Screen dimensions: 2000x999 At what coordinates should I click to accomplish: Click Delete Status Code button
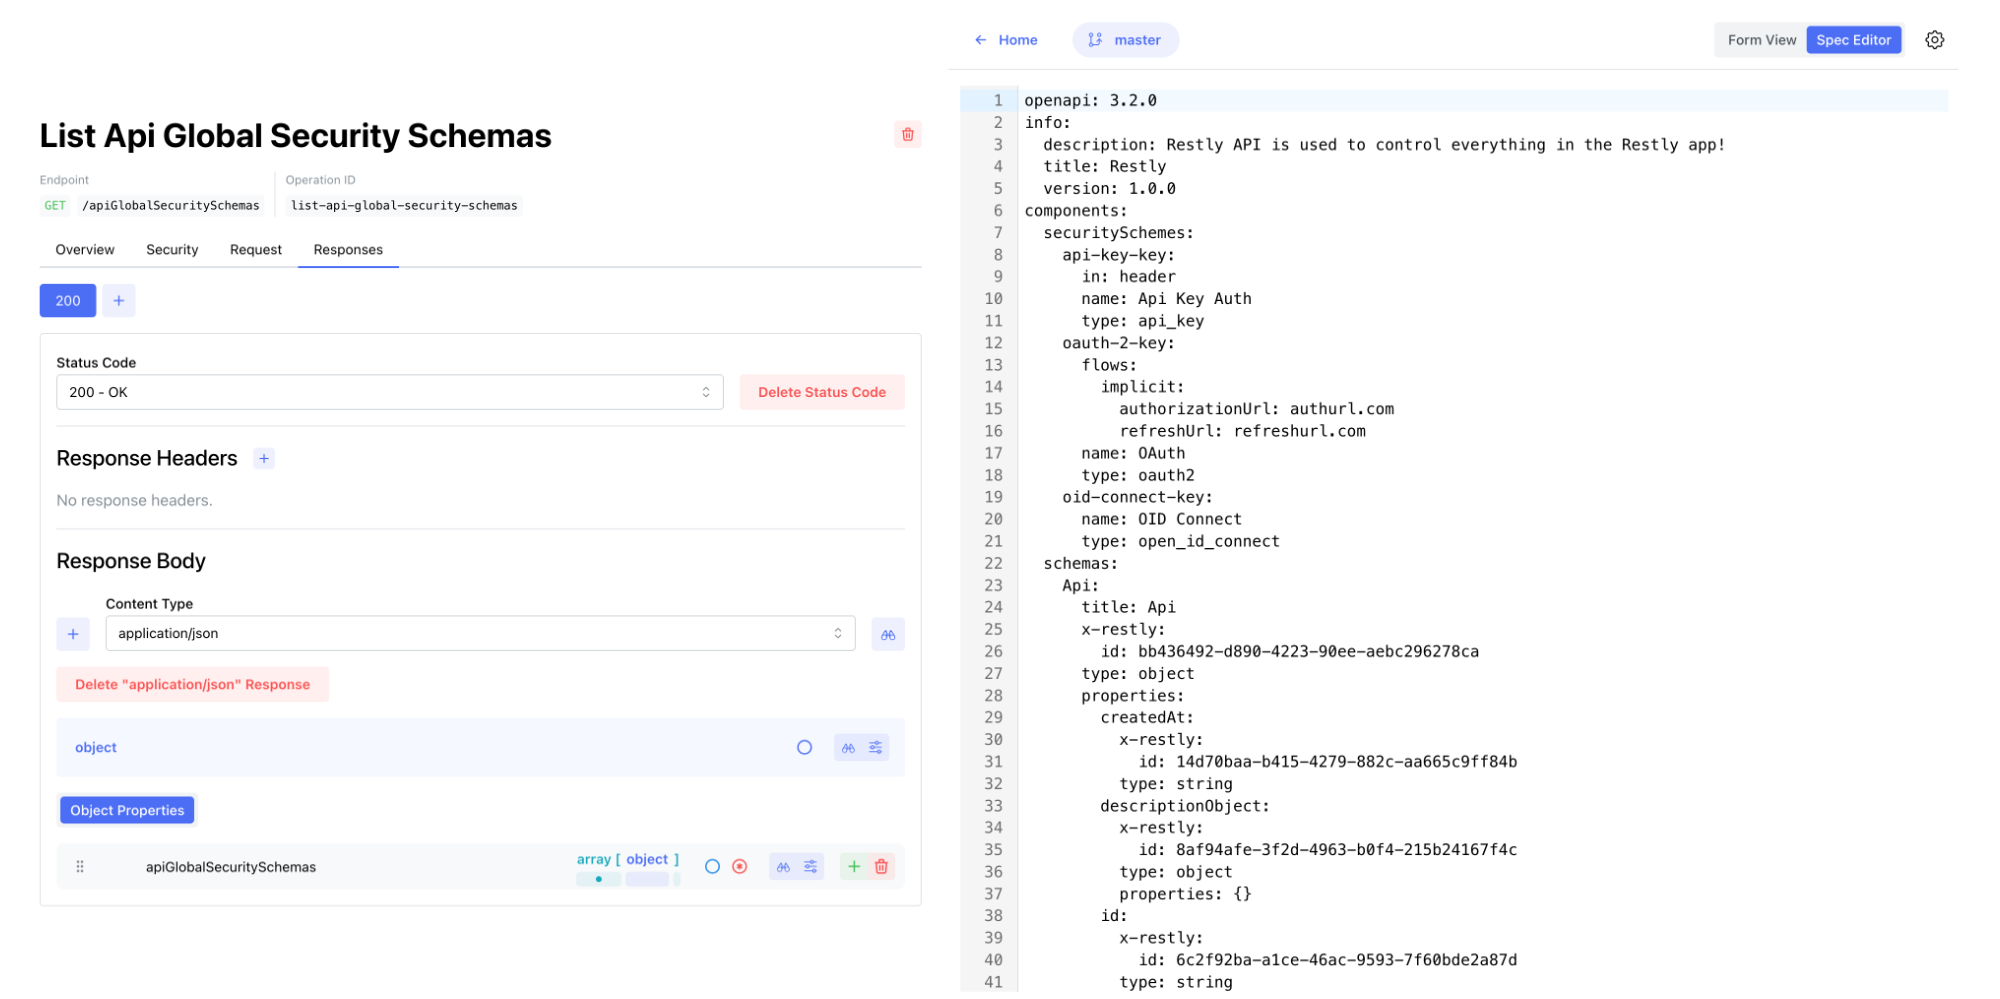coord(822,392)
